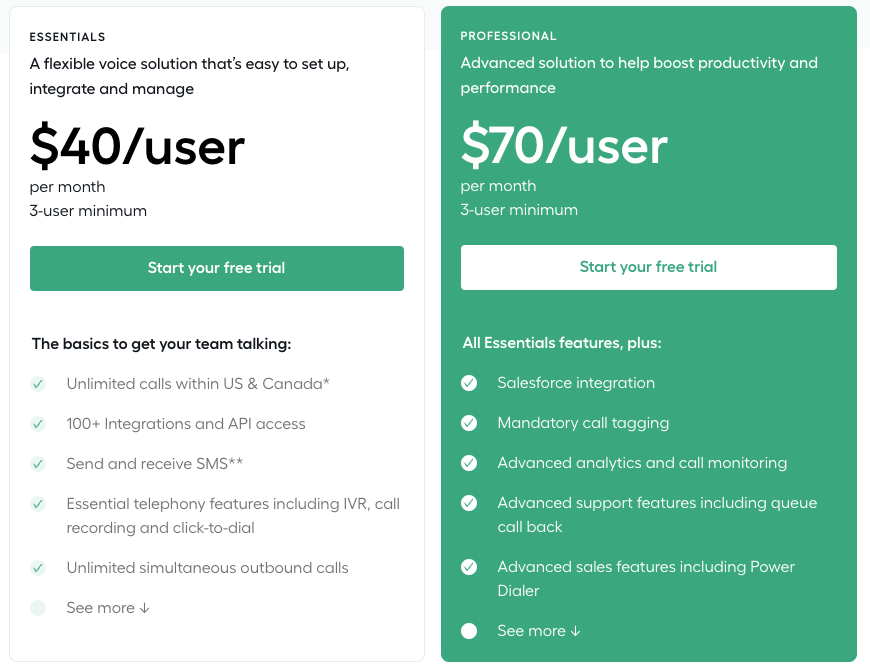Click checkmark icon beside Advanced support features
Viewport: 870px width, 670px height.
point(469,503)
